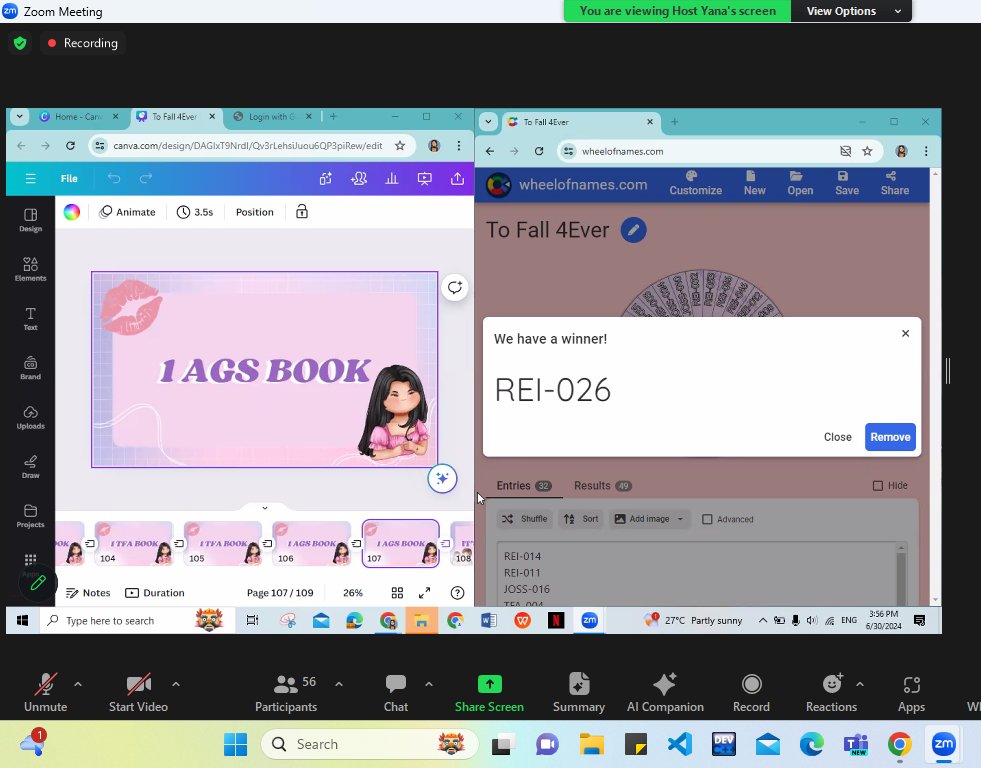This screenshot has height=768, width=981.
Task: Open the arrow next to Participants
Action: tap(338, 684)
